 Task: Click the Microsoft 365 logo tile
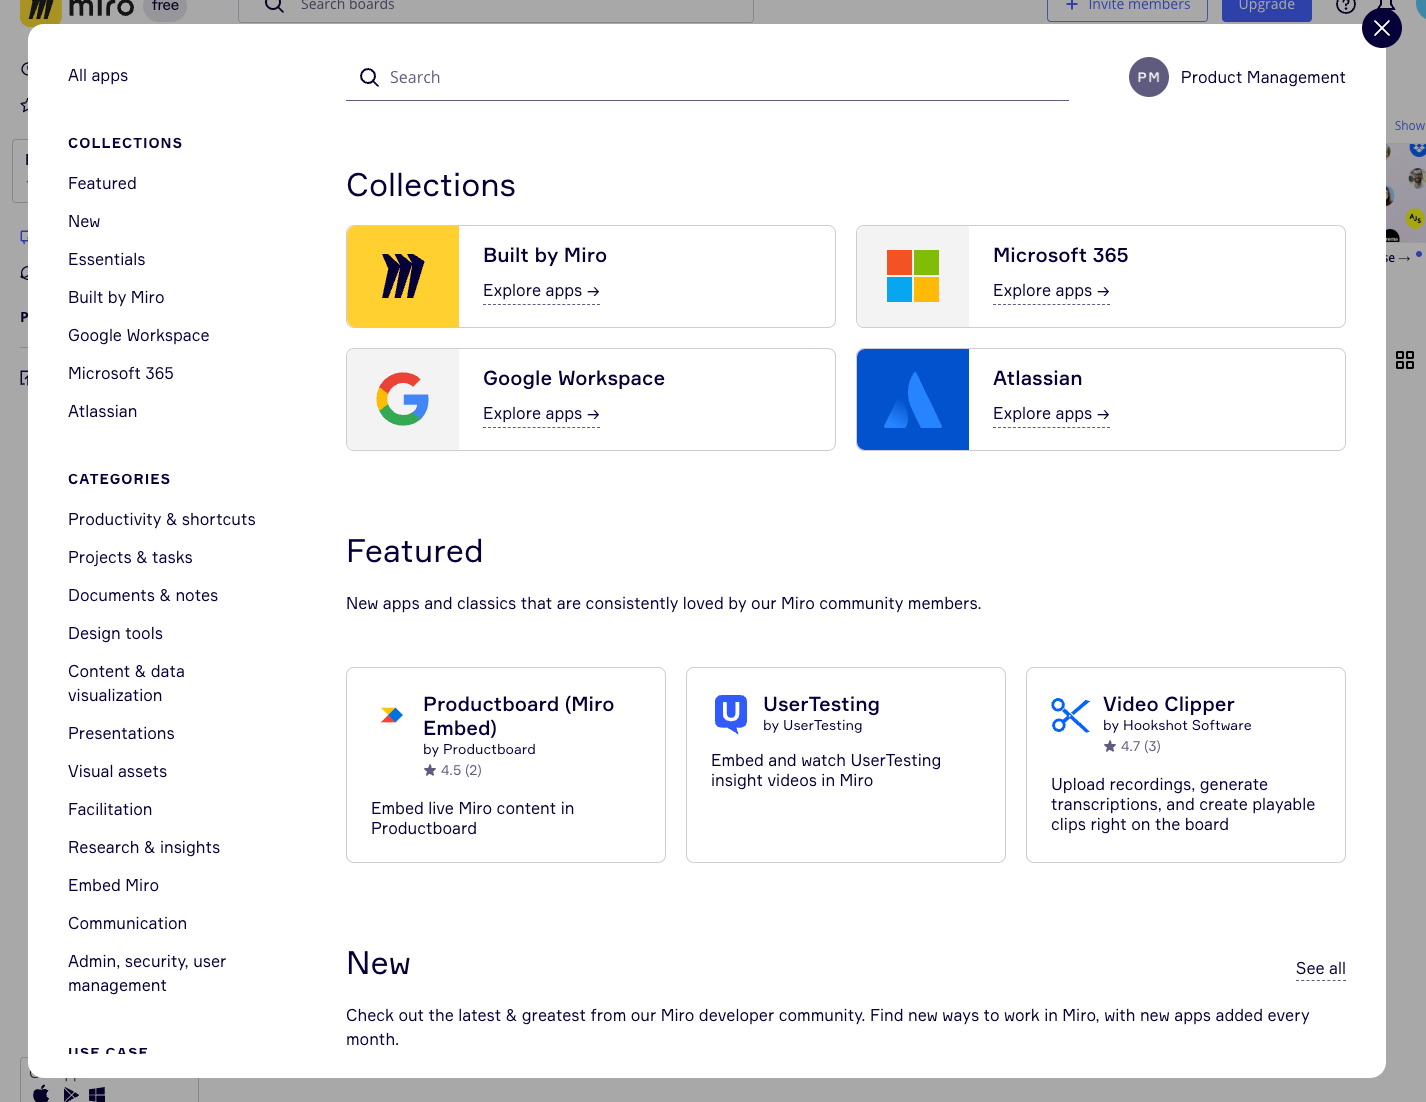[x=913, y=276]
